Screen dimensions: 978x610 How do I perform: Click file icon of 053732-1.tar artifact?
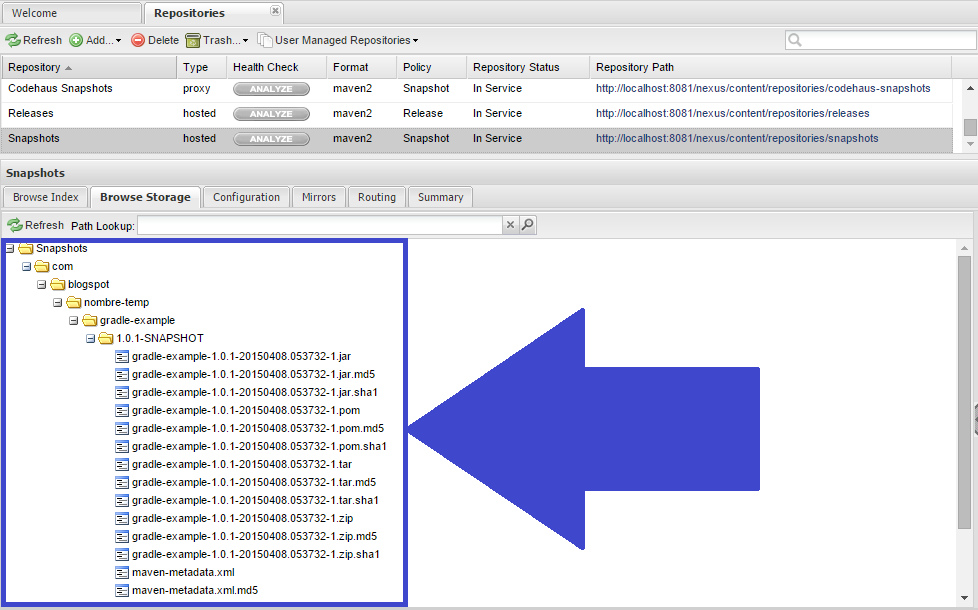(x=122, y=465)
